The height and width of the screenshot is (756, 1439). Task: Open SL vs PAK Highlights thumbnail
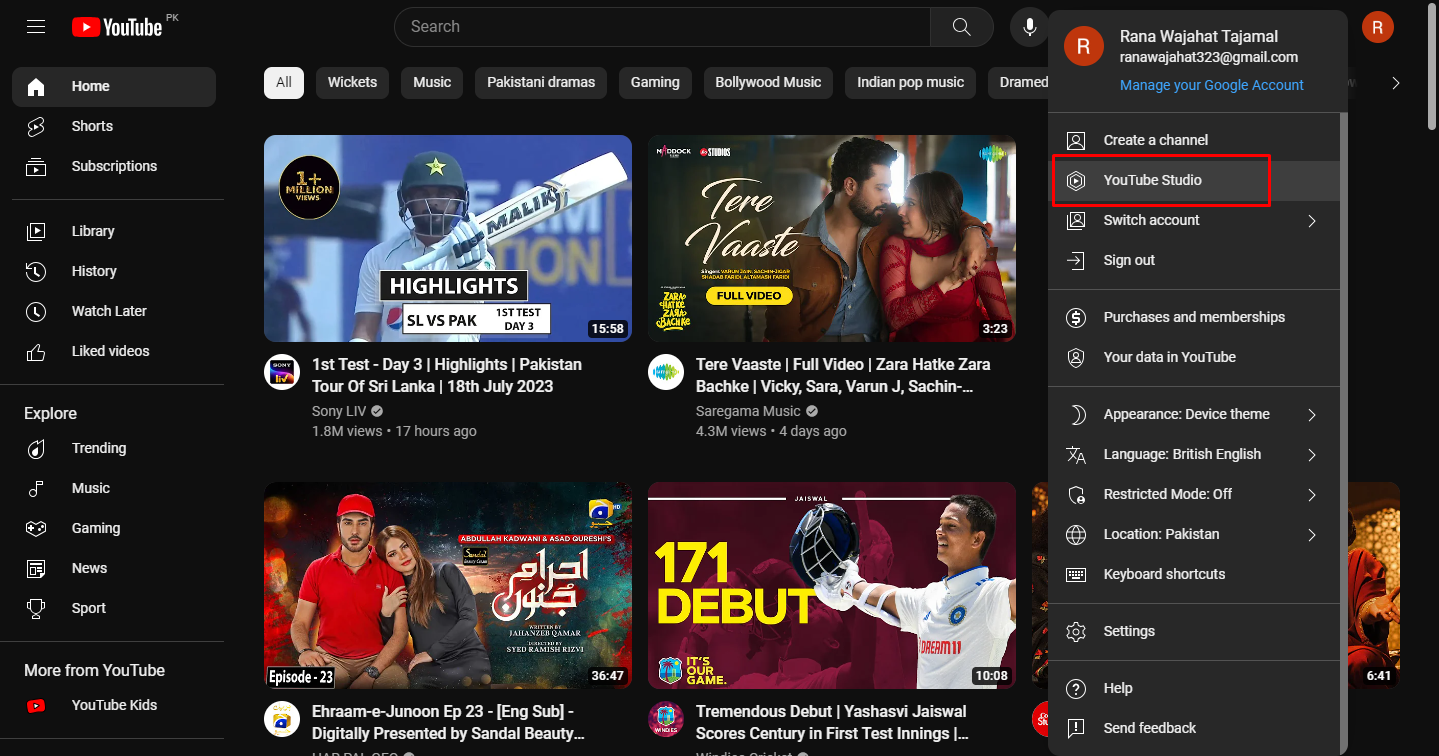(448, 239)
